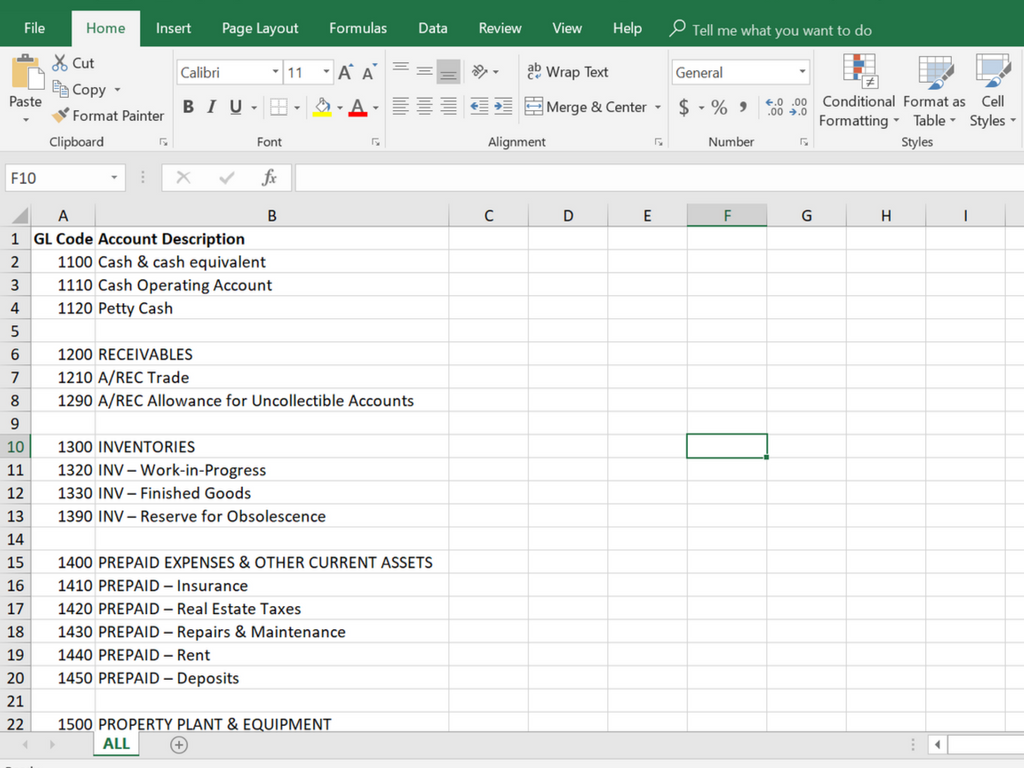Decrease decimal places
The image size is (1024, 768).
coord(798,106)
